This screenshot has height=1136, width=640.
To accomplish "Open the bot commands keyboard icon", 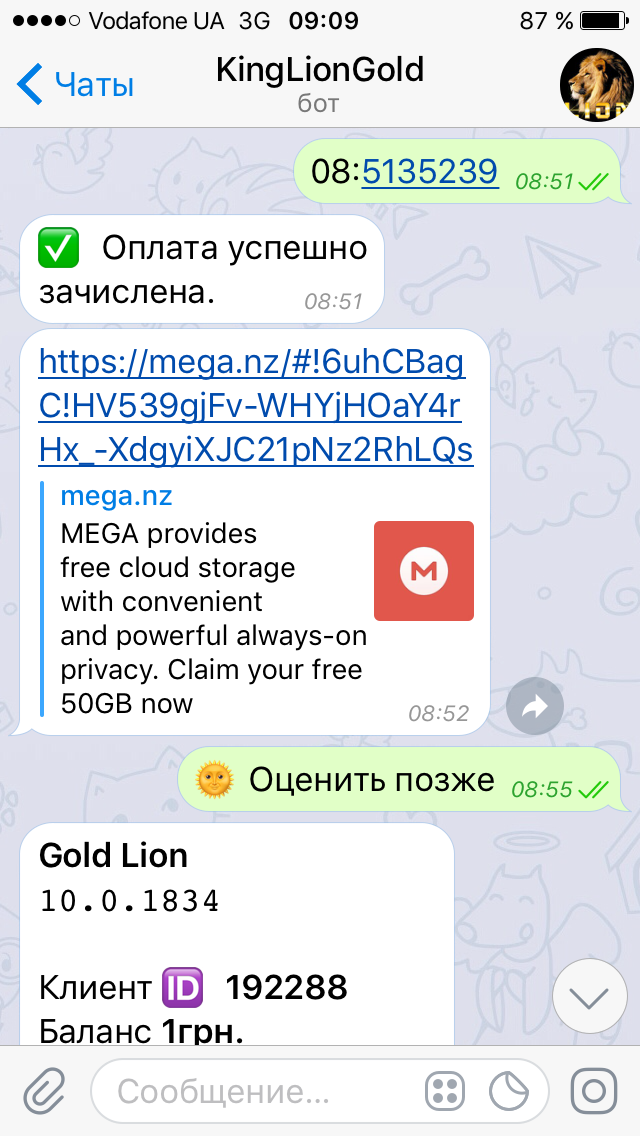I will [x=444, y=1090].
